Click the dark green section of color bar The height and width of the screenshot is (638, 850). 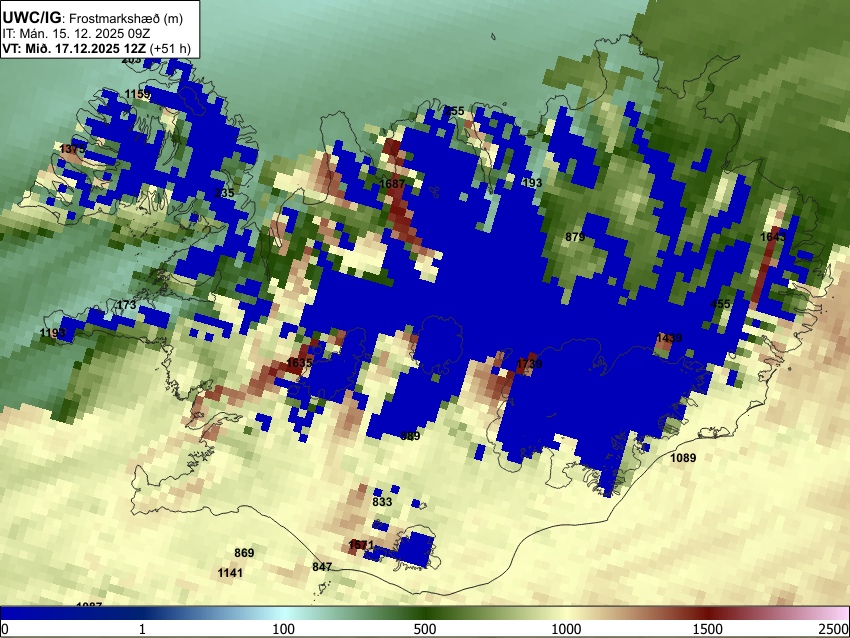coord(425,614)
